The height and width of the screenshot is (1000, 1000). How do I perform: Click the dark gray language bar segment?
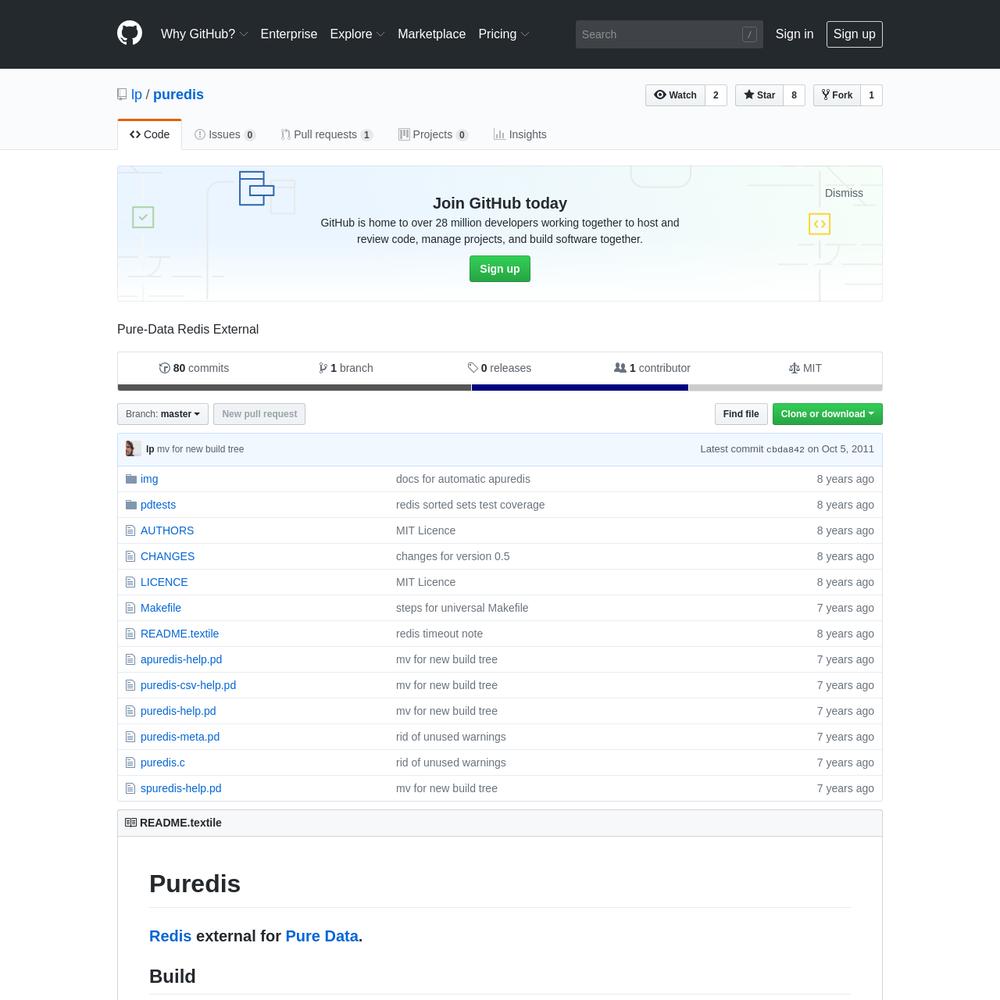pyautogui.click(x=295, y=388)
